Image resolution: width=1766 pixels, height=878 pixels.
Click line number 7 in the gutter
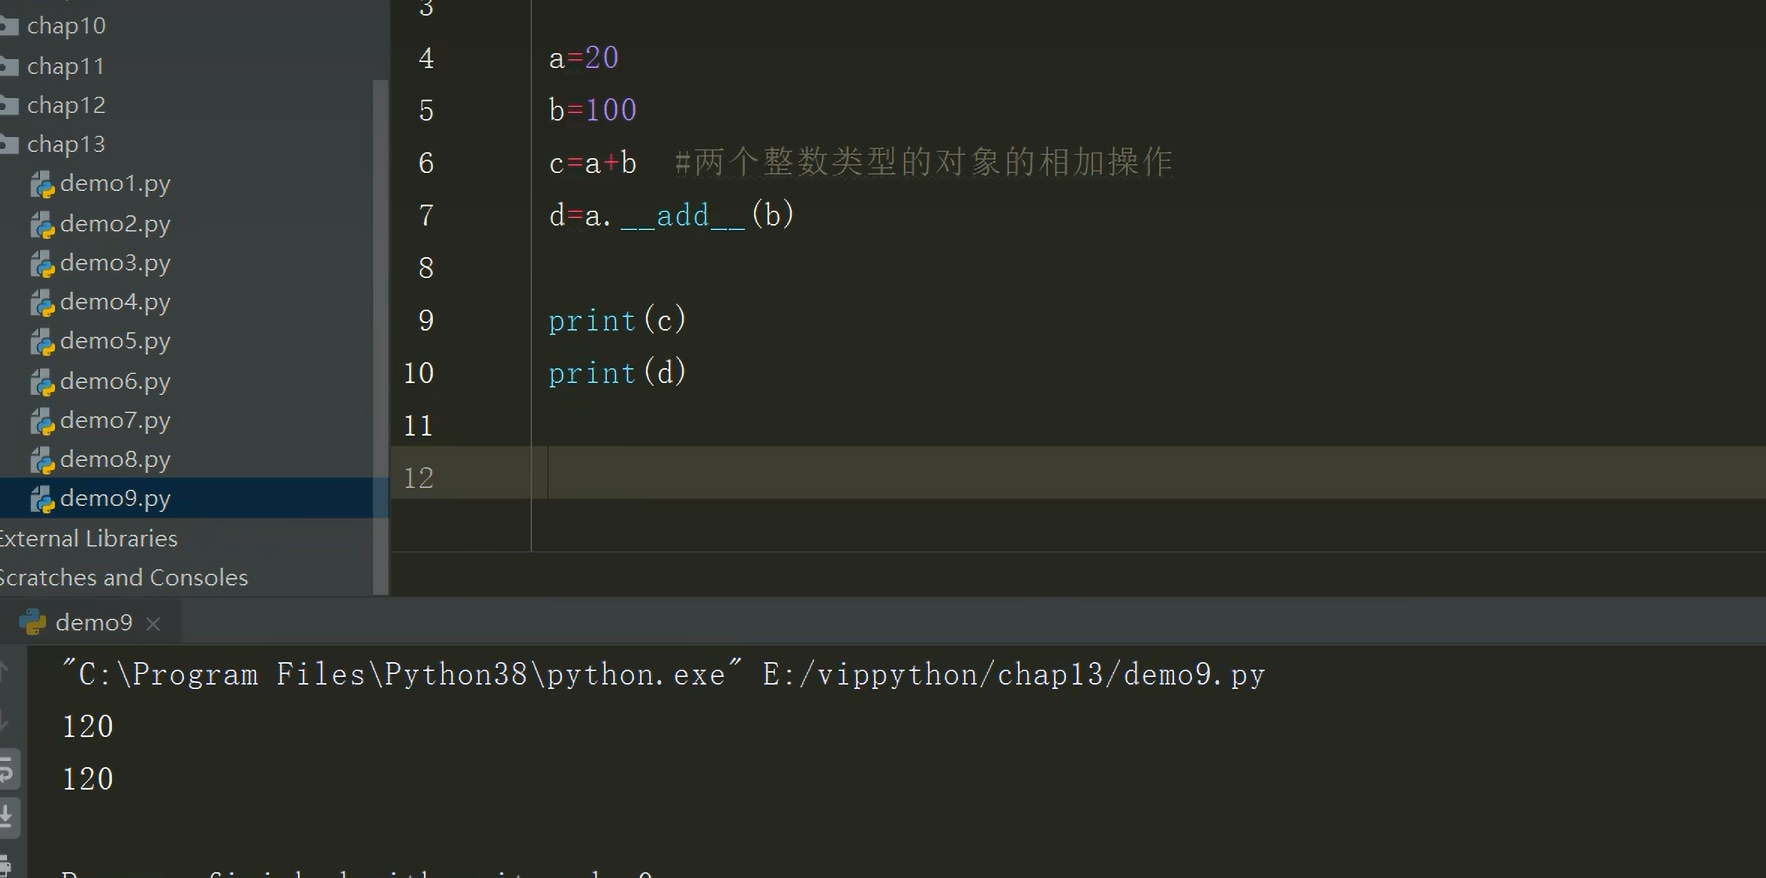pos(426,216)
